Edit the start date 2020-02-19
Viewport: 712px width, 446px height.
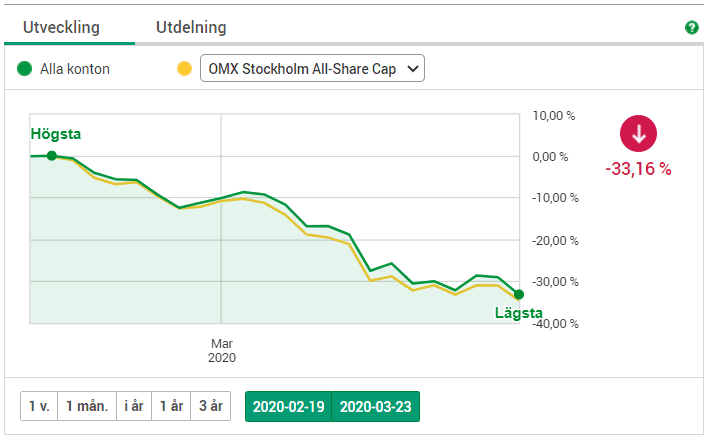click(288, 407)
